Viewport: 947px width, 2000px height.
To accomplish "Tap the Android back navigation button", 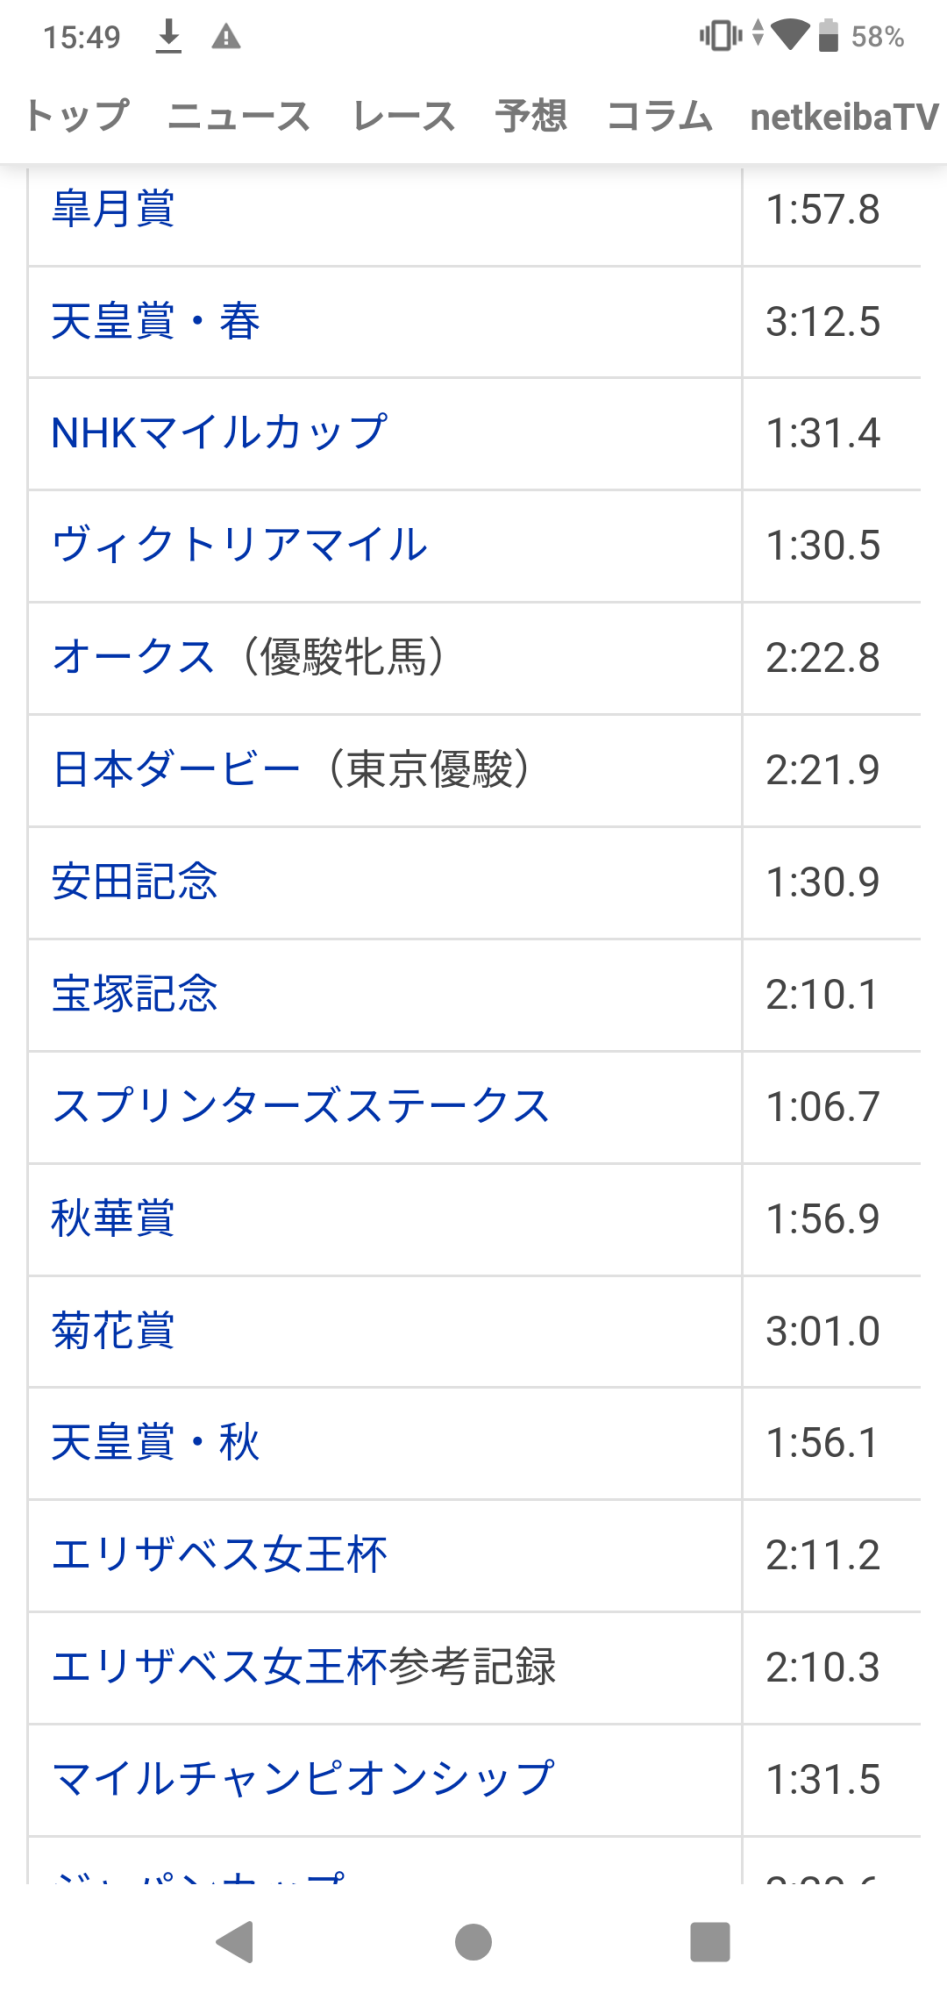I will [x=235, y=1943].
